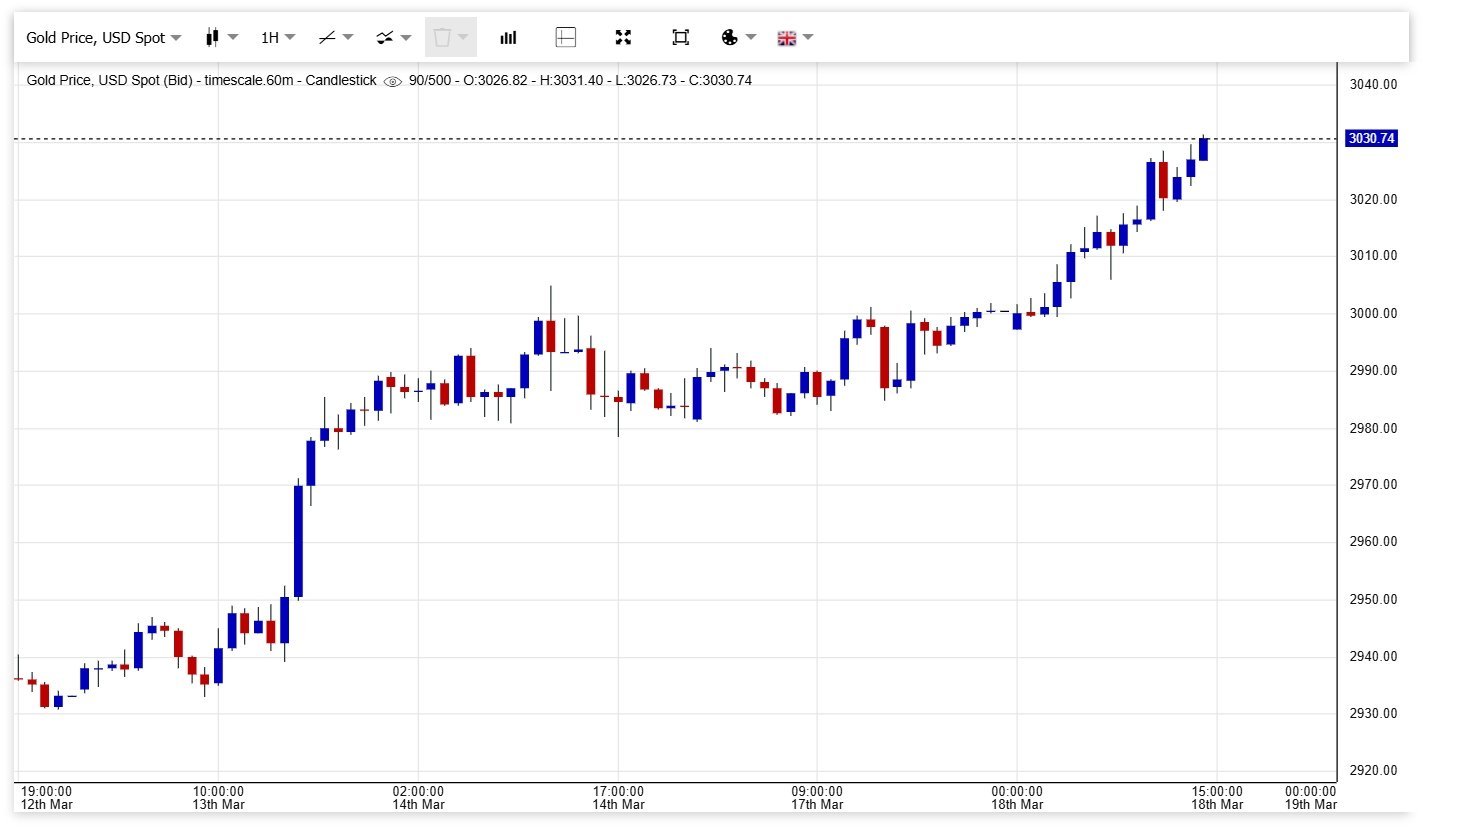Click the chart legend title text

pyautogui.click(x=201, y=80)
